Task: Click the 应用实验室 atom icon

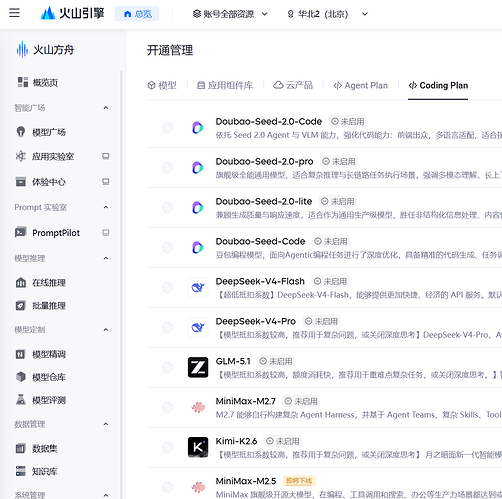Action: click(21, 156)
